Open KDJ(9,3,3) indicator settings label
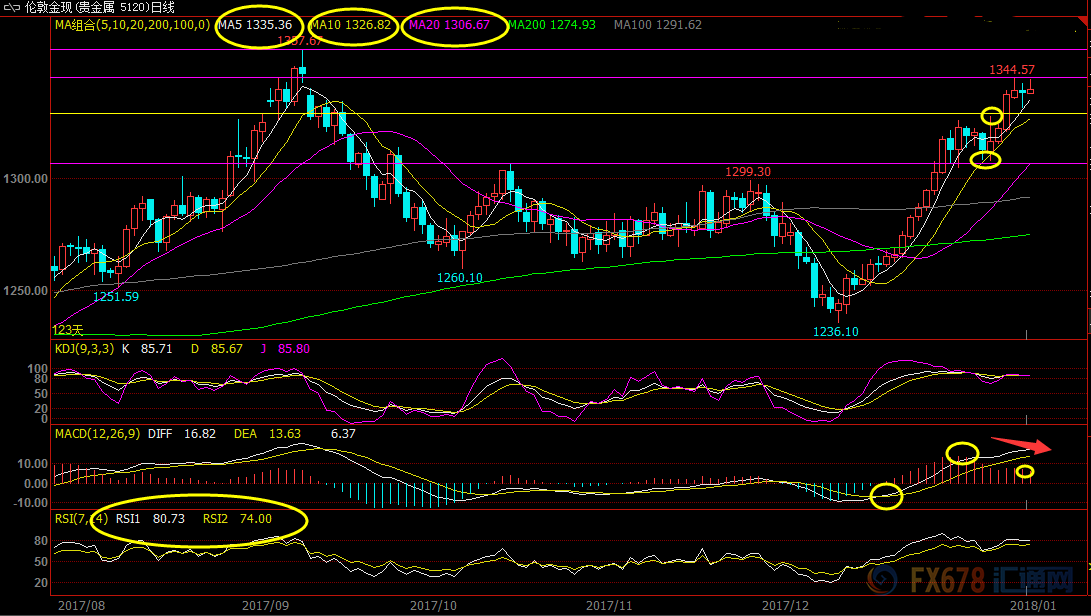Screen dimensions: 1091x616 pyautogui.click(x=82, y=350)
